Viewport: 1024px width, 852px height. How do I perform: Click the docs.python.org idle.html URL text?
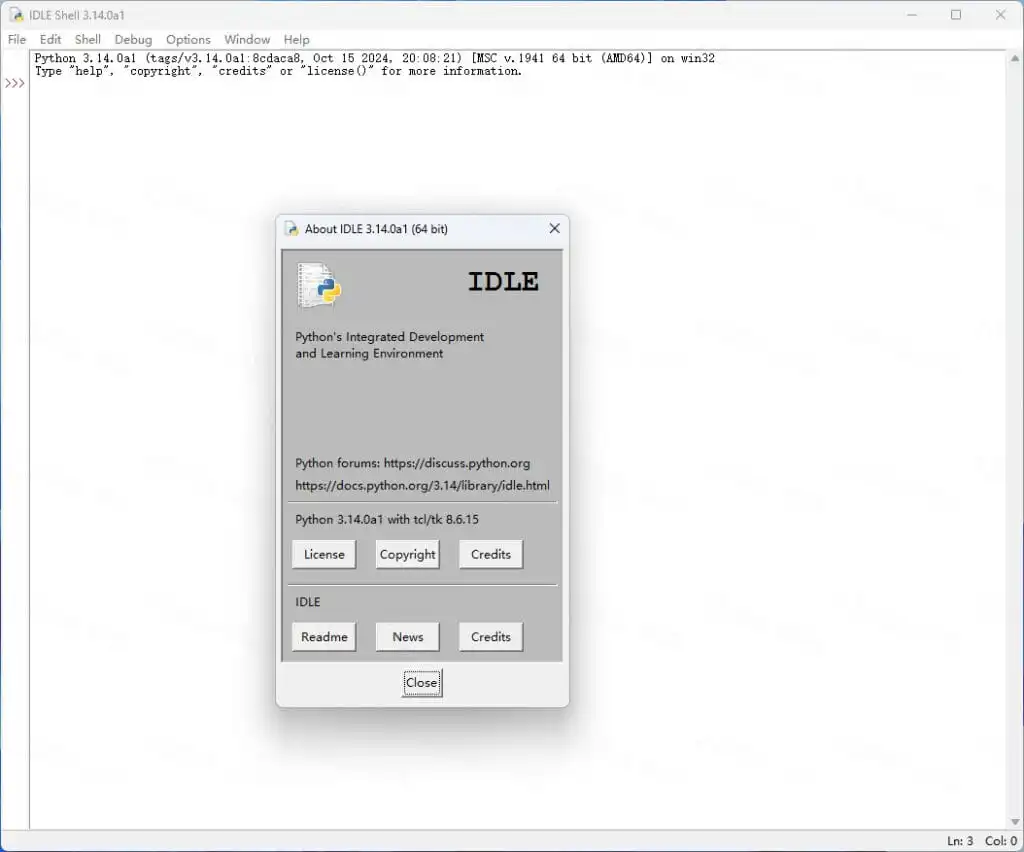click(x=423, y=485)
